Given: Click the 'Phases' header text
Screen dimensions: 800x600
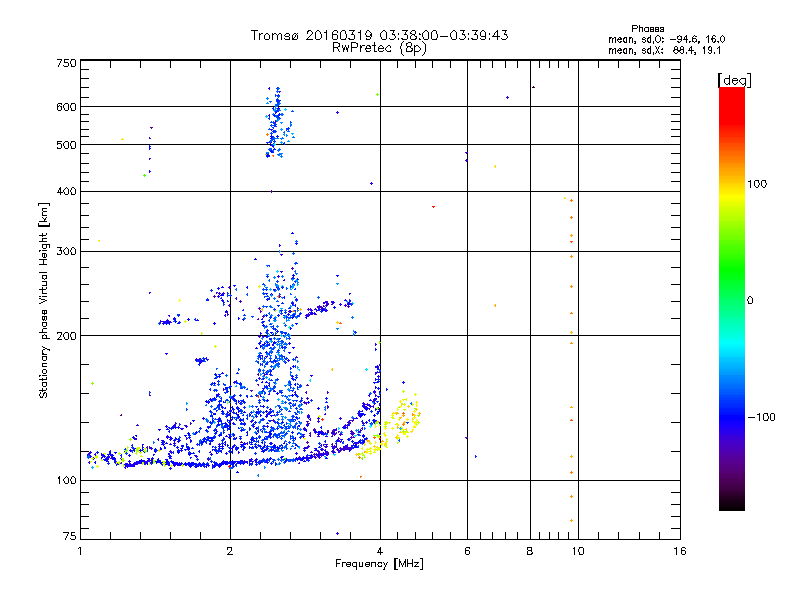Looking at the screenshot, I should click(x=647, y=29).
